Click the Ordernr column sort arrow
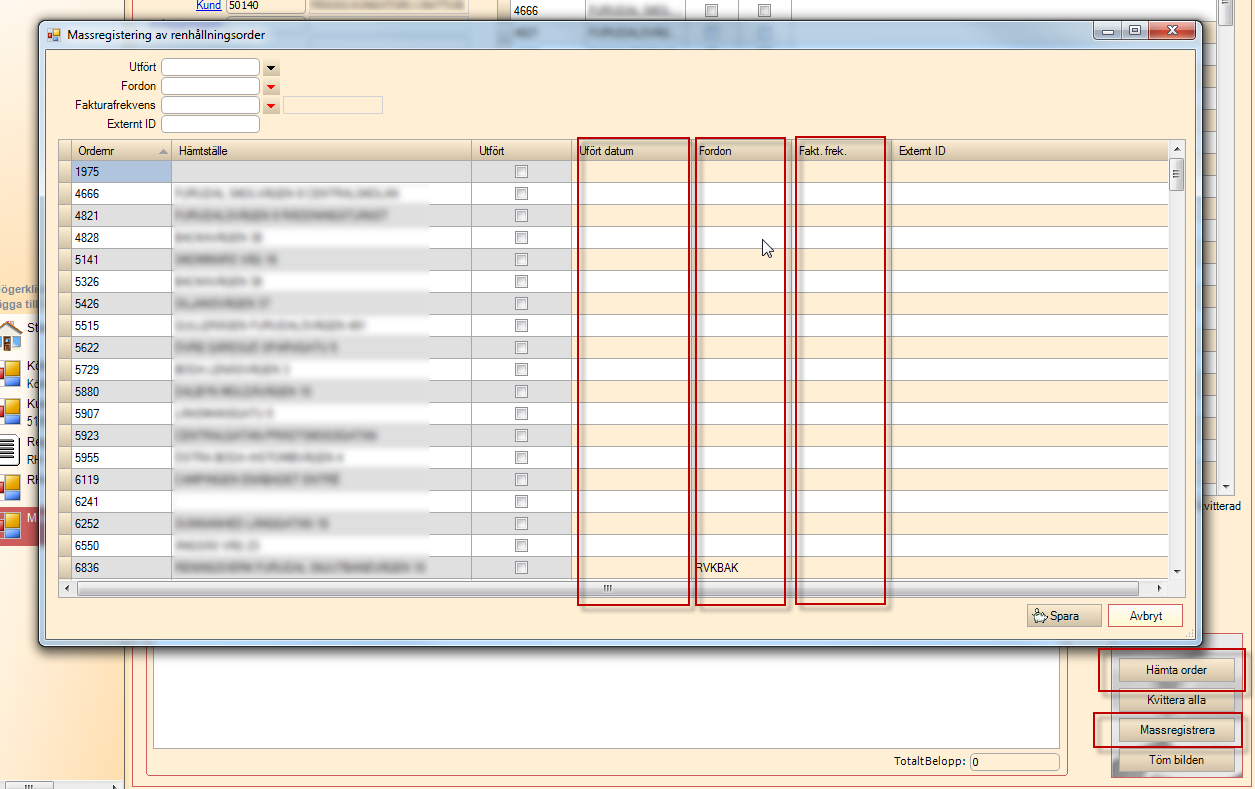 coord(163,151)
